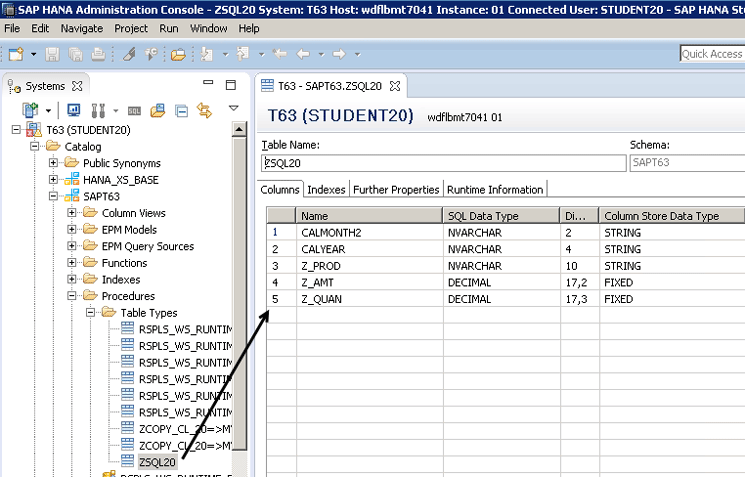Expand the Public Synonyms folder

[53, 162]
